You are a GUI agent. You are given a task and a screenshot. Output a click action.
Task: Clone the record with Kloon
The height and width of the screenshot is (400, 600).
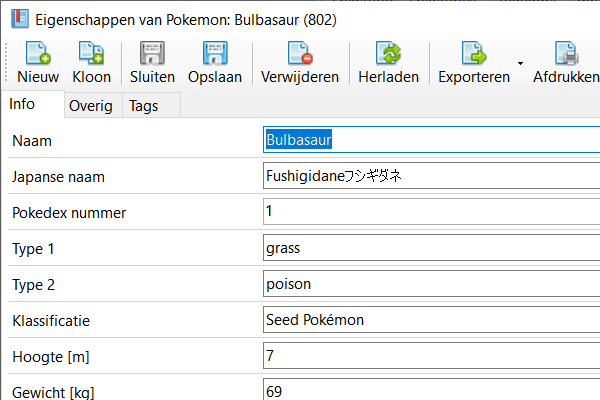click(x=92, y=54)
